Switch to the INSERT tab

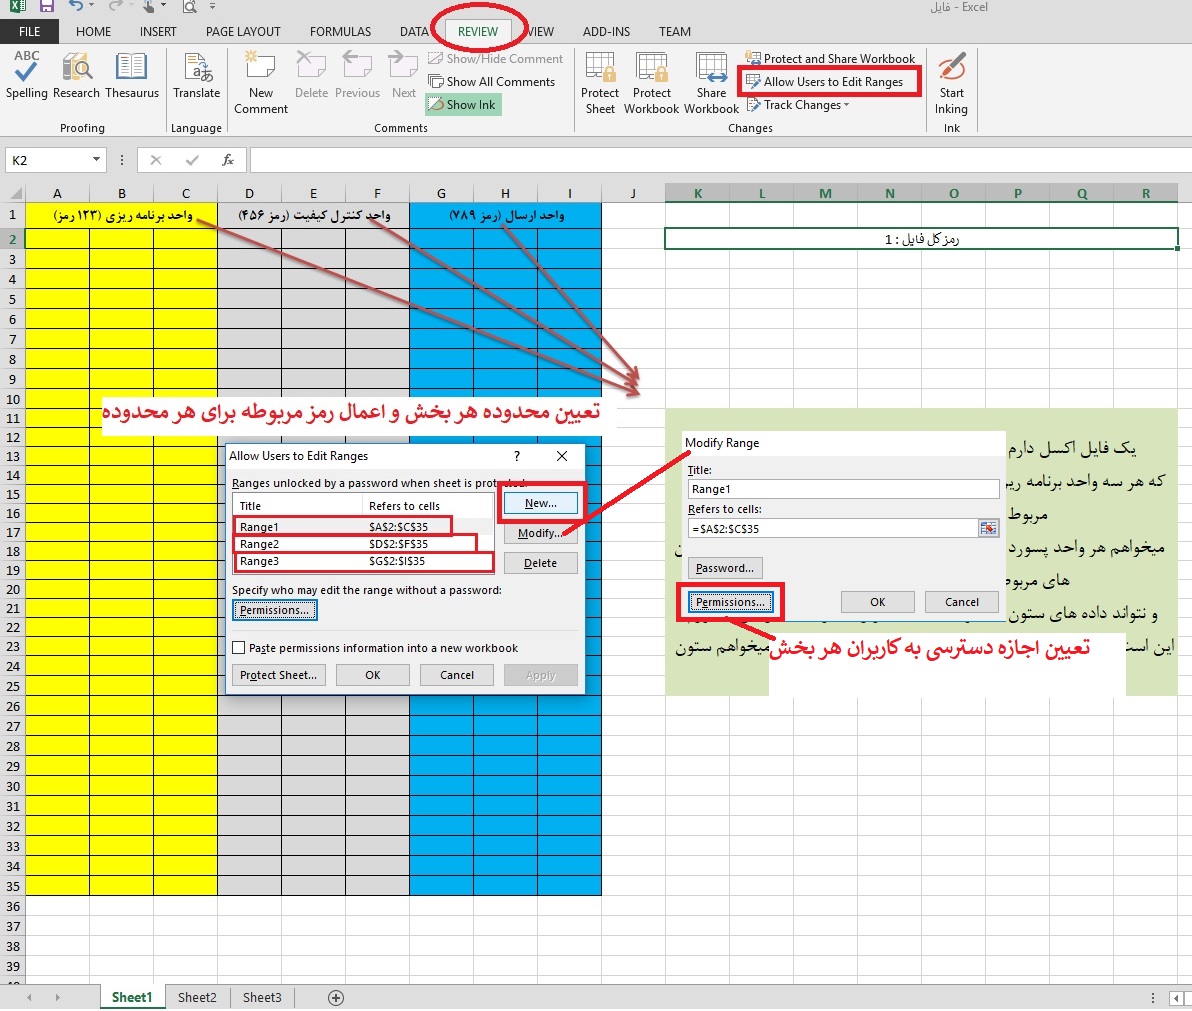point(158,31)
